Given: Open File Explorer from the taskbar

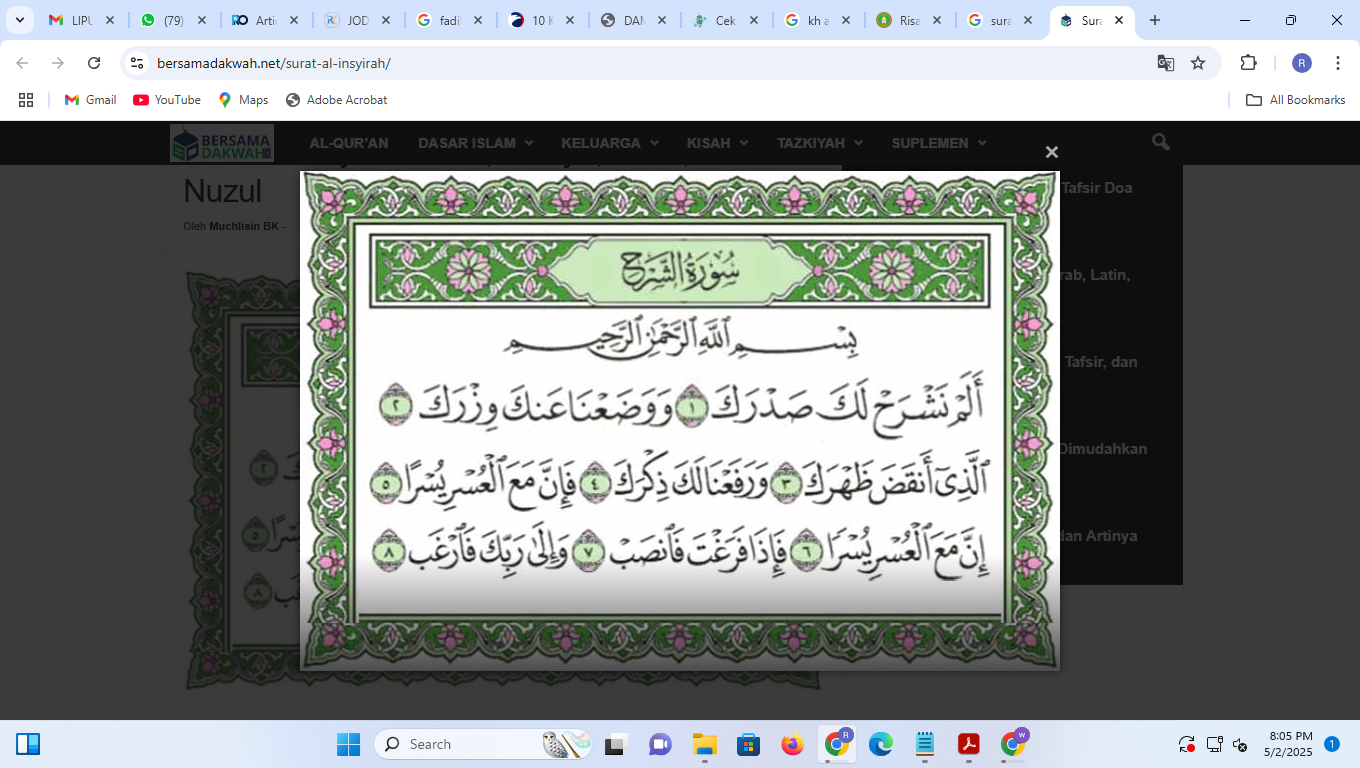Looking at the screenshot, I should point(705,744).
